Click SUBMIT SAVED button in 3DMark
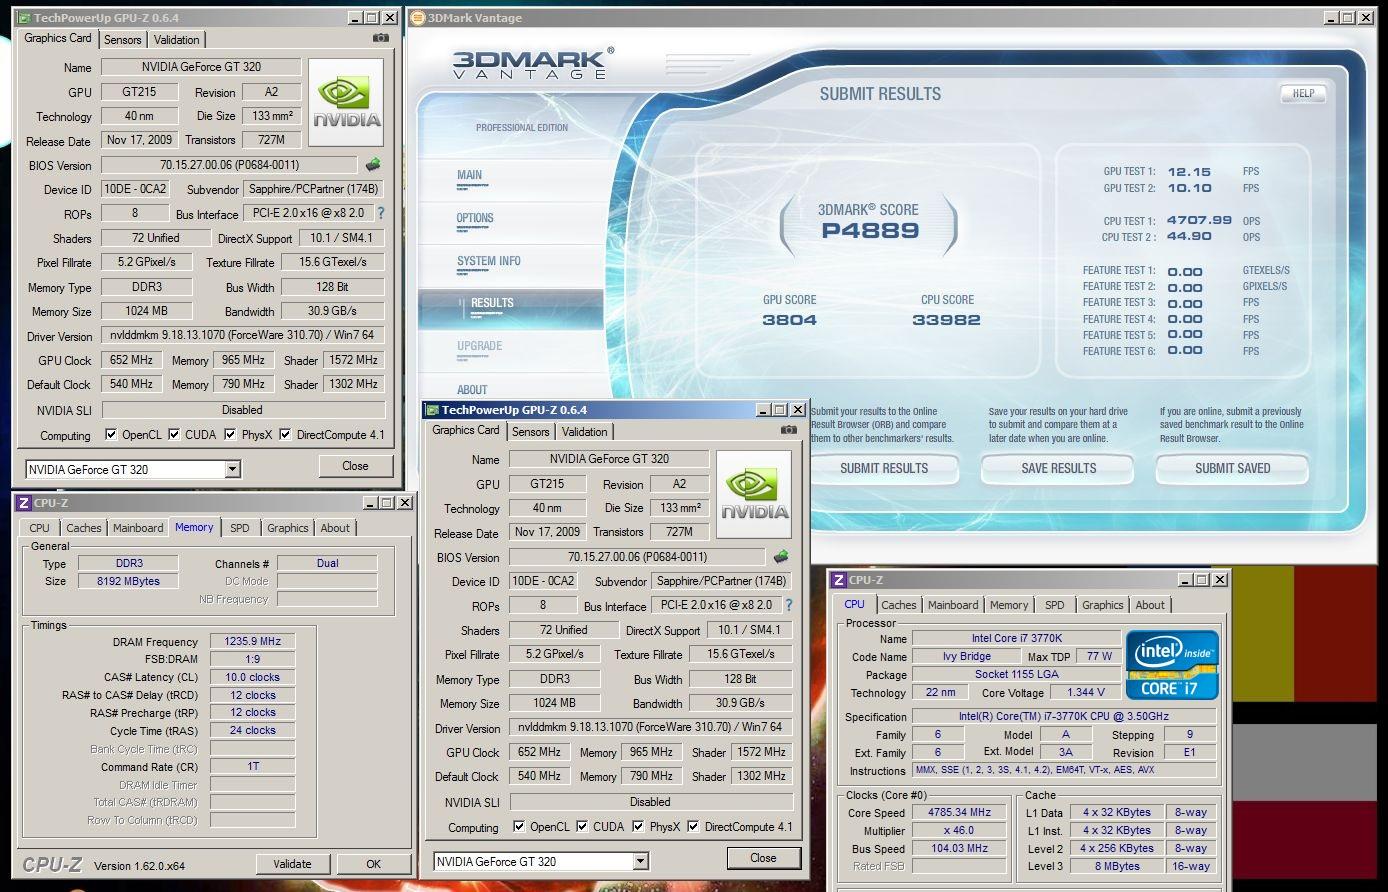Viewport: 1388px width, 892px height. 1232,468
